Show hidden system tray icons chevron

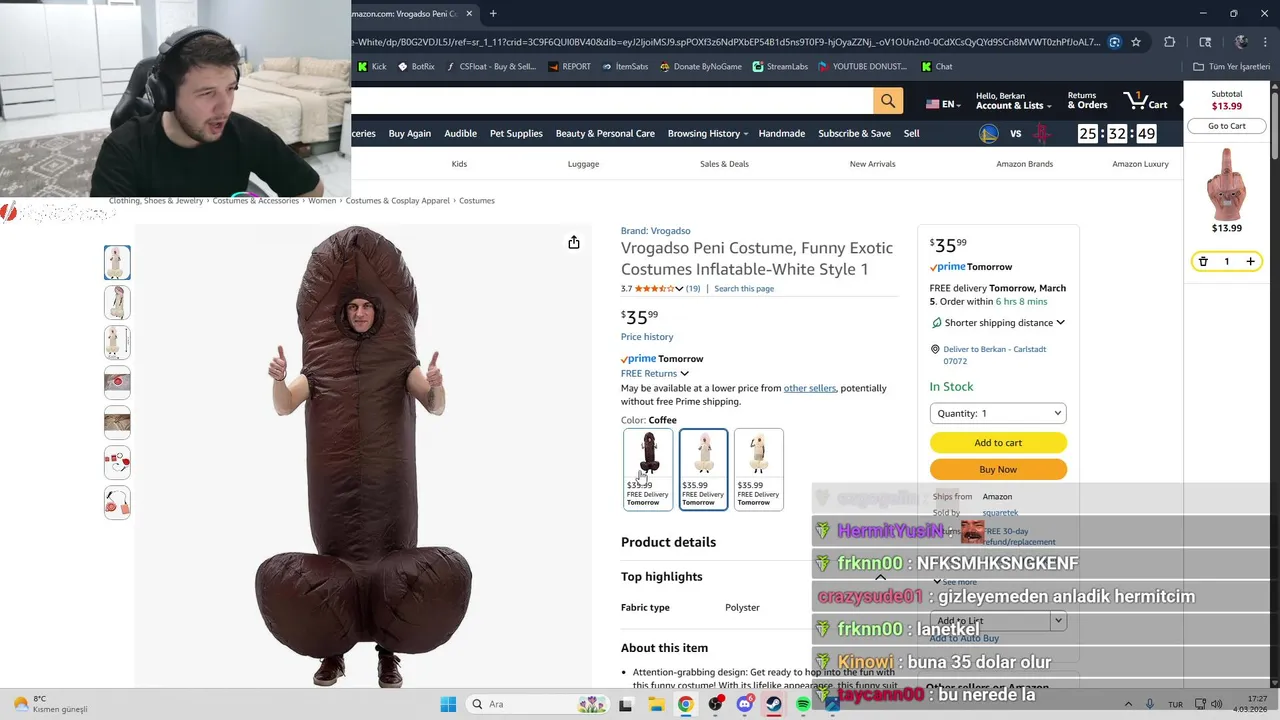[1128, 704]
